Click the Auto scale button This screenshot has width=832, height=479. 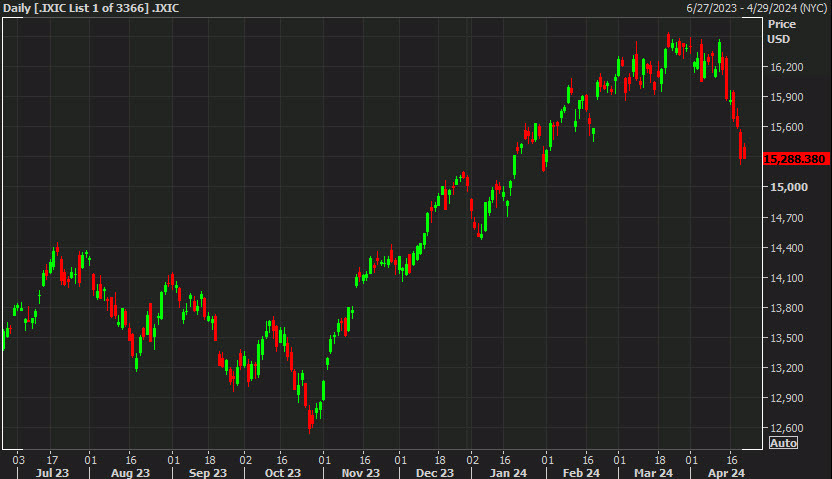click(783, 443)
